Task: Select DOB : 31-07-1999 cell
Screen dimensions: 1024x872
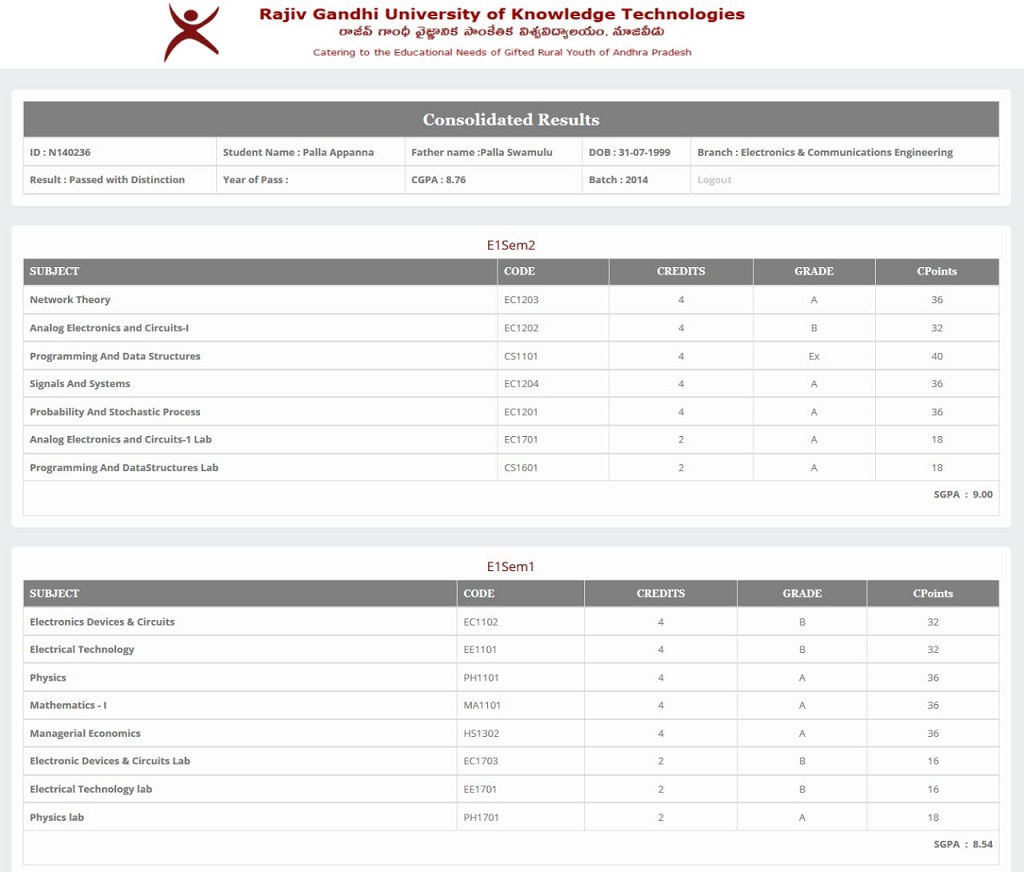Action: tap(636, 152)
